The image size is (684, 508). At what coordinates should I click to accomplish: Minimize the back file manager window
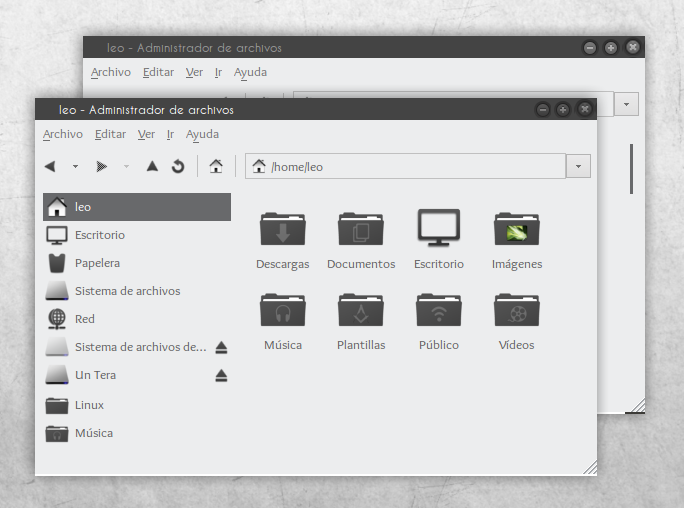590,48
